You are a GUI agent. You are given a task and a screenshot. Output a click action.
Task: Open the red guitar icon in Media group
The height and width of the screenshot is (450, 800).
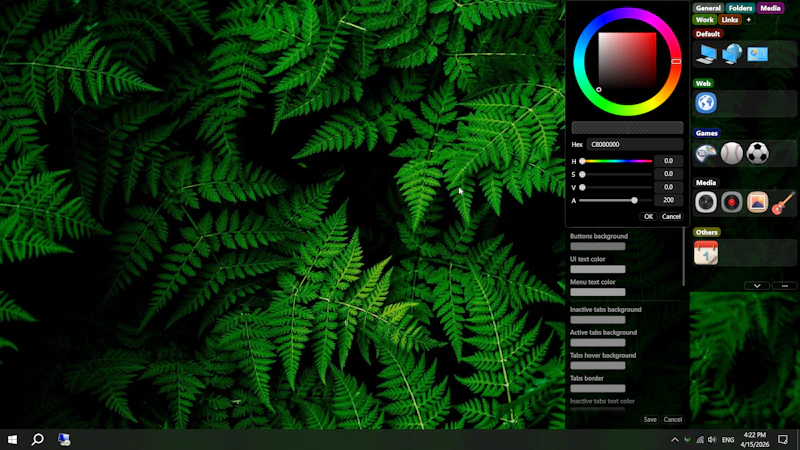pyautogui.click(x=783, y=202)
